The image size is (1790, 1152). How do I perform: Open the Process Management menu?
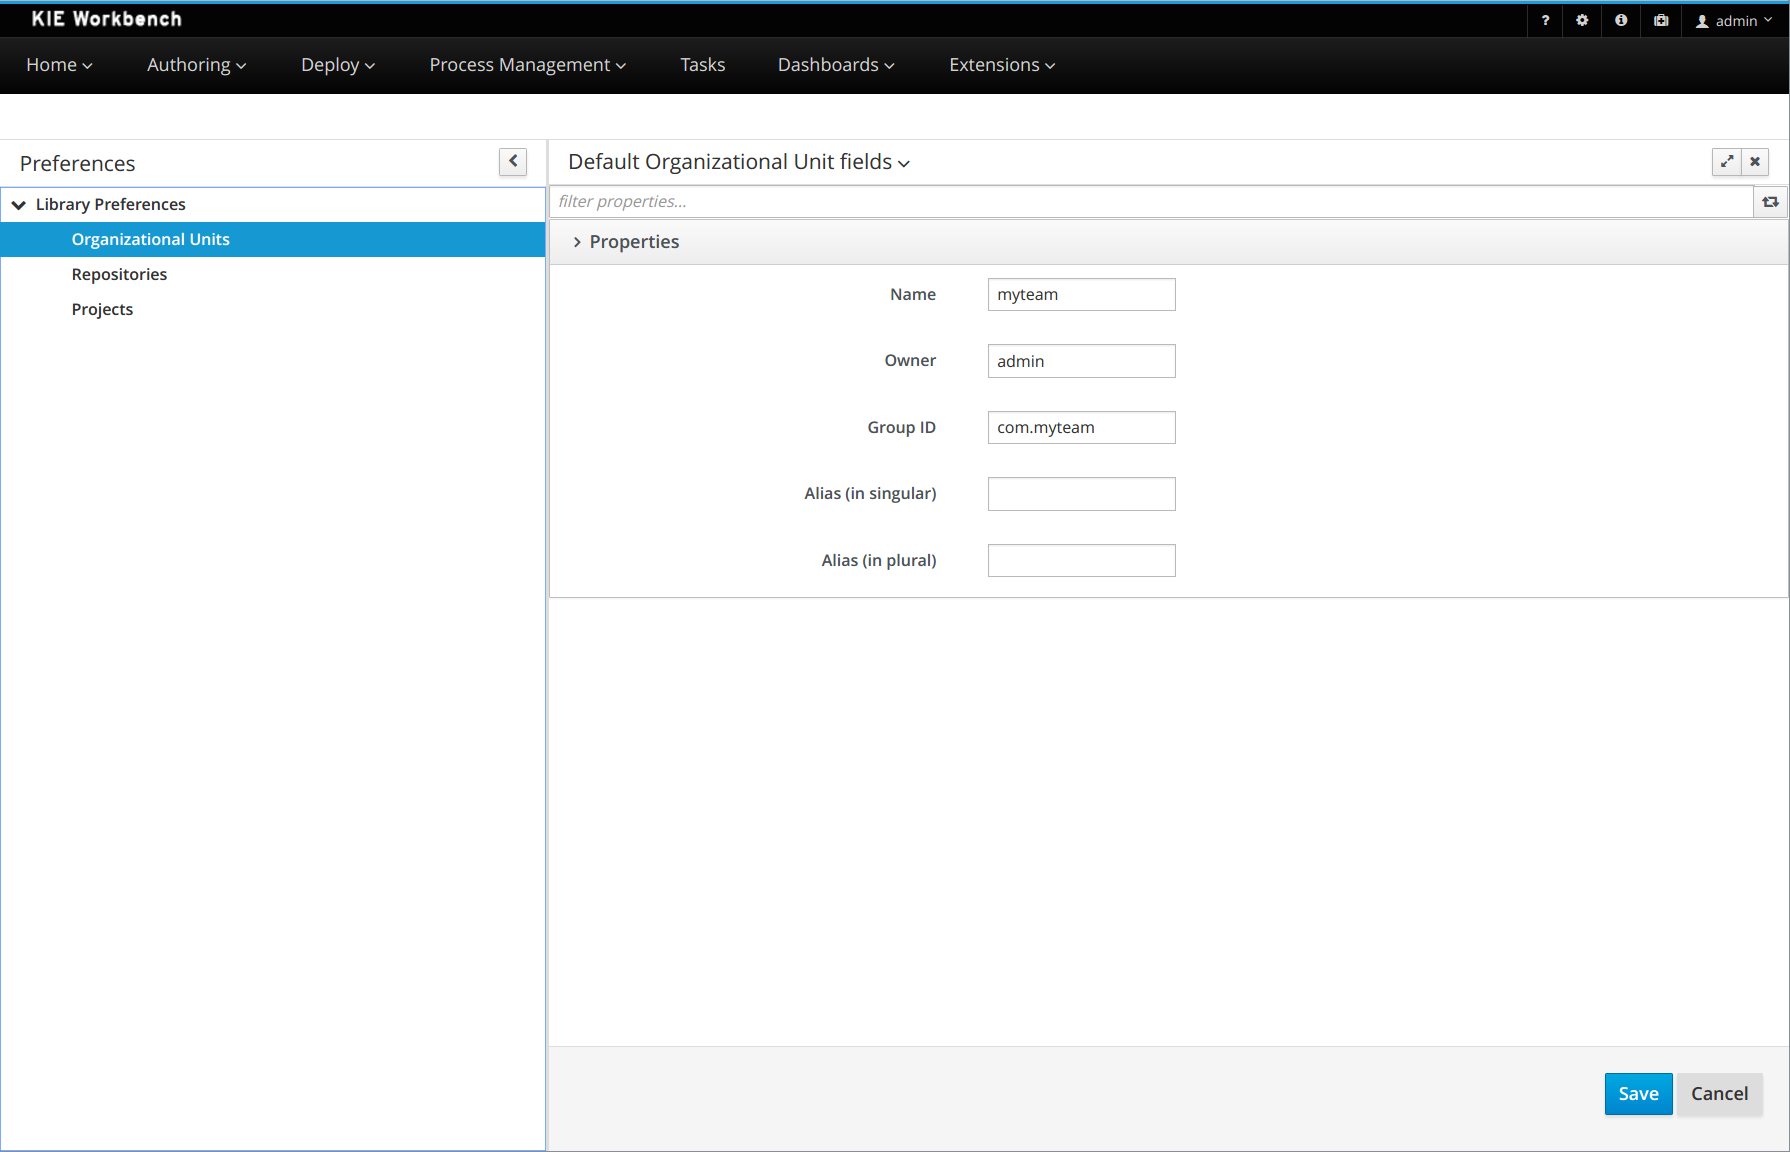[x=527, y=65]
